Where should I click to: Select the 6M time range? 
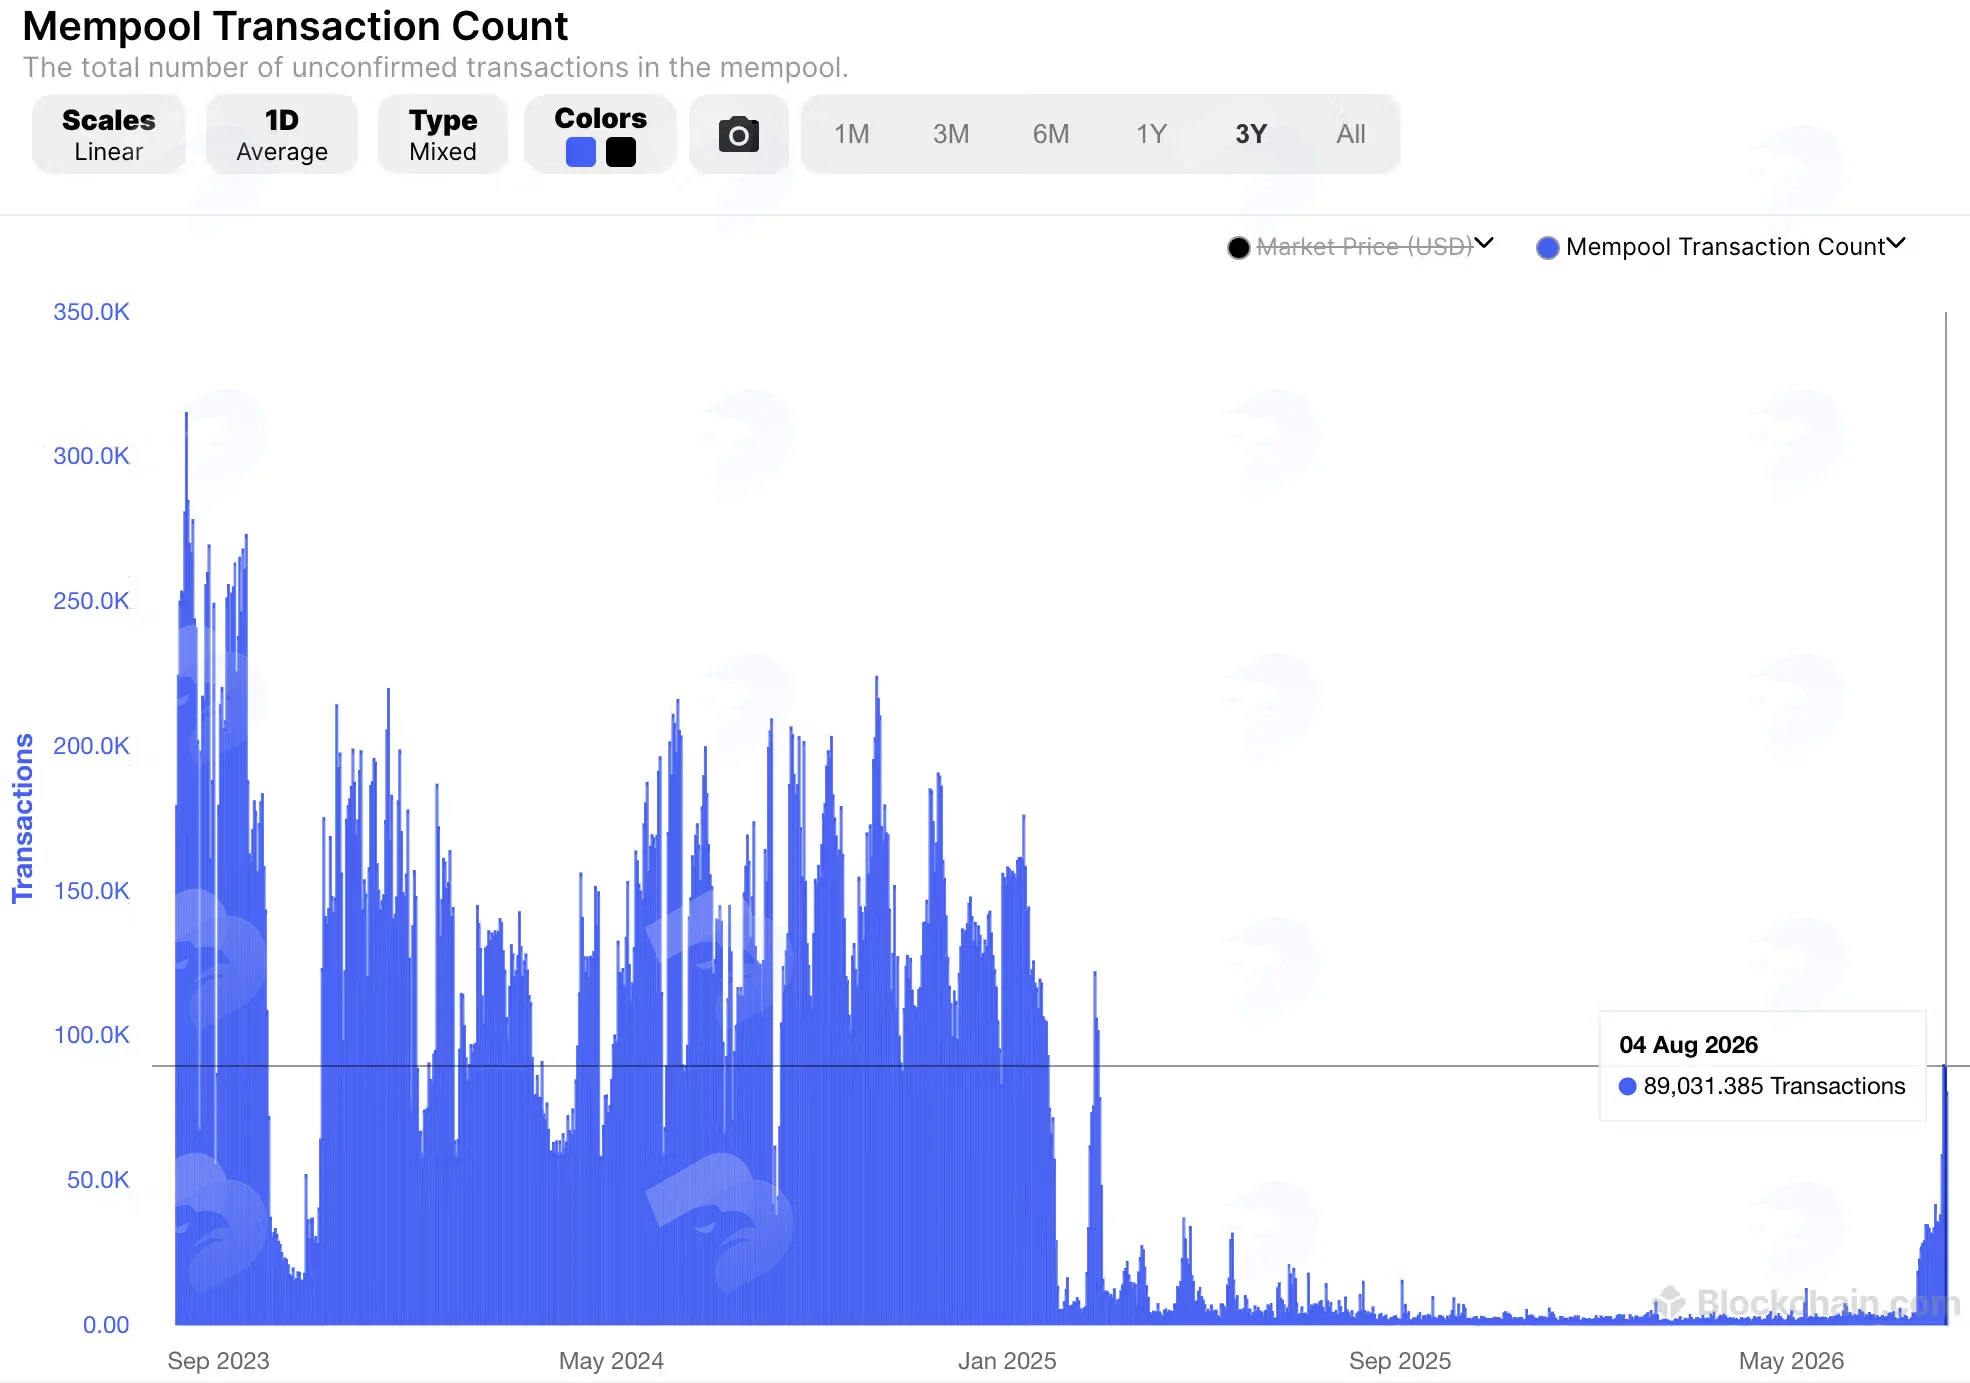(x=1051, y=134)
